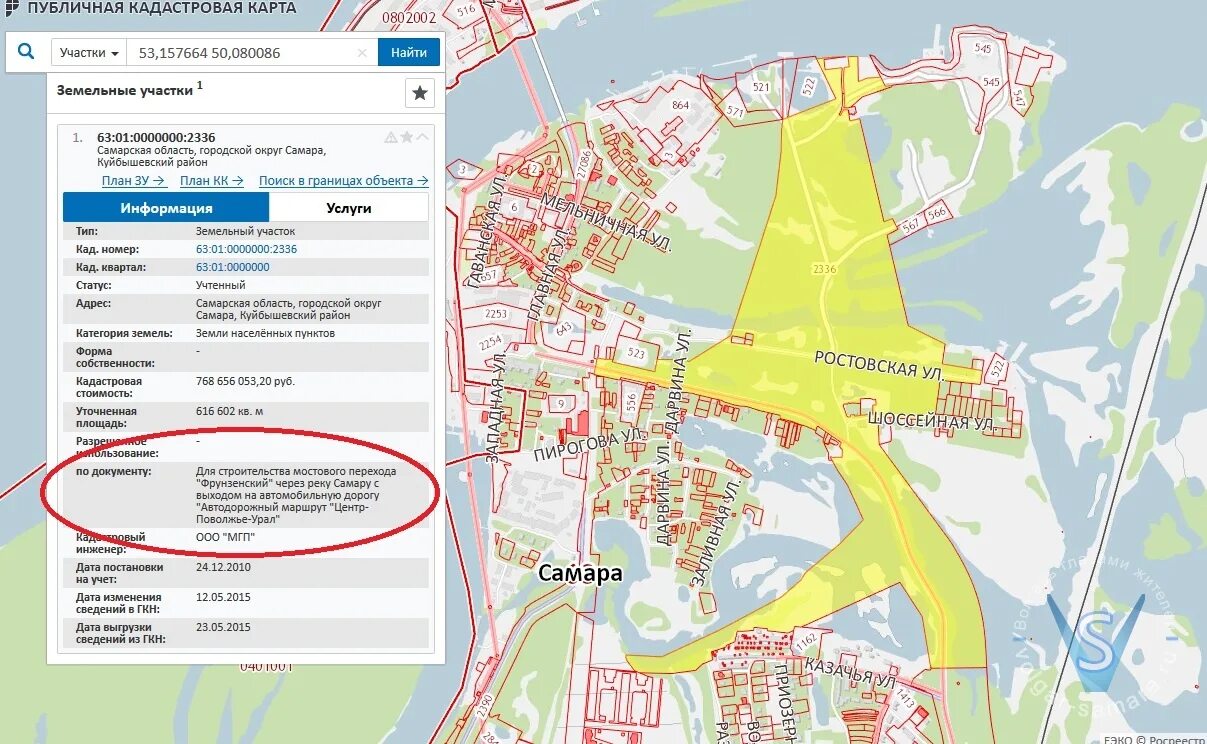Viewport: 1207px width, 744px height.
Task: Toggle favorite status of the search results list
Action: [x=418, y=92]
